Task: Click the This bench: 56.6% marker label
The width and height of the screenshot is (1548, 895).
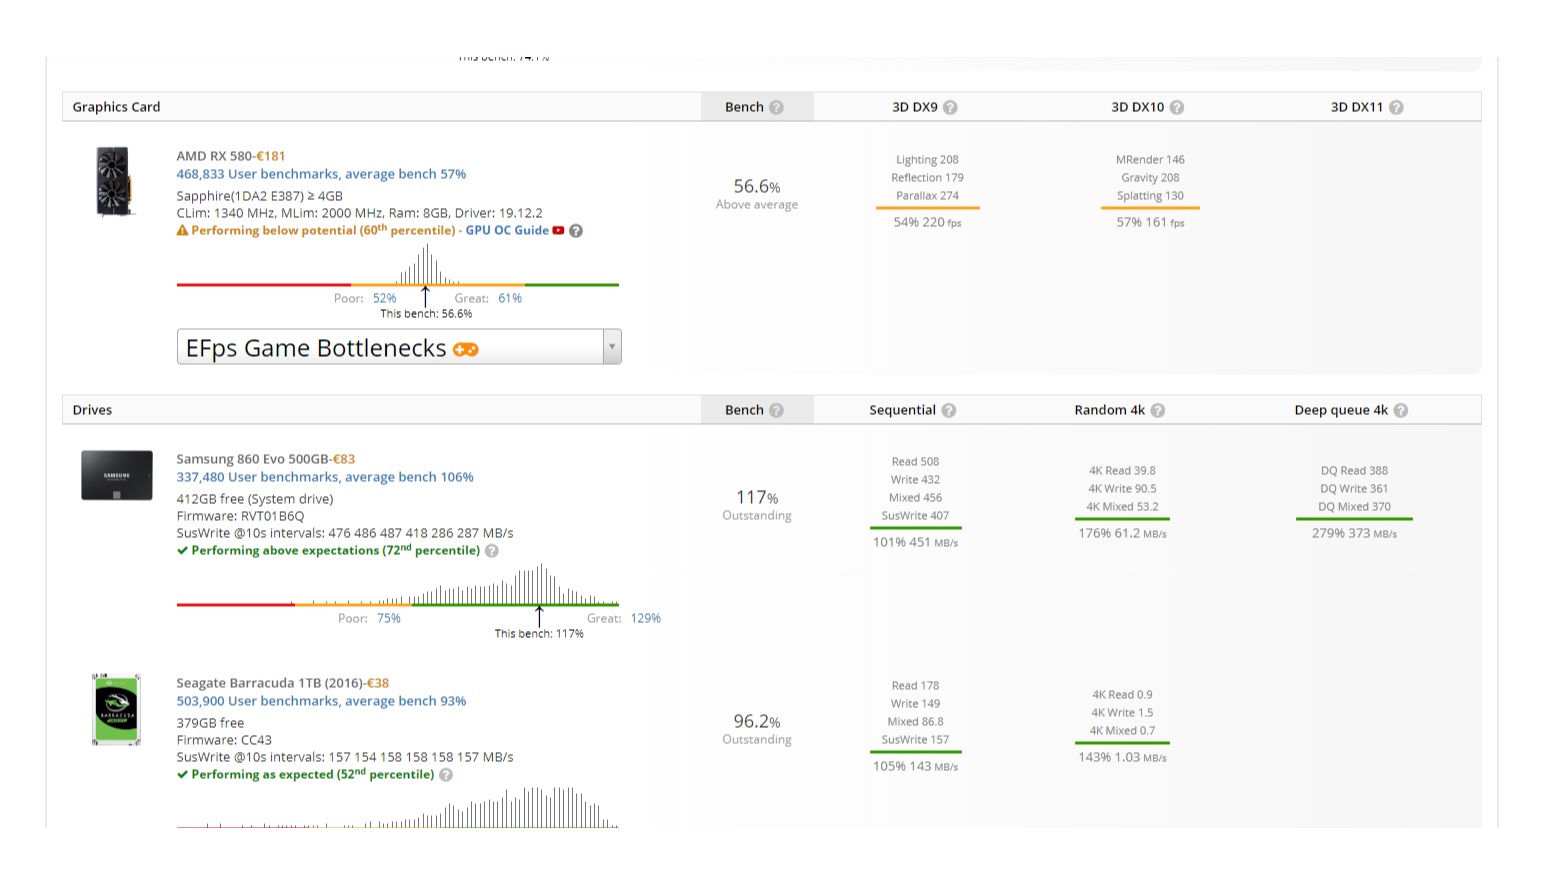Action: [426, 314]
